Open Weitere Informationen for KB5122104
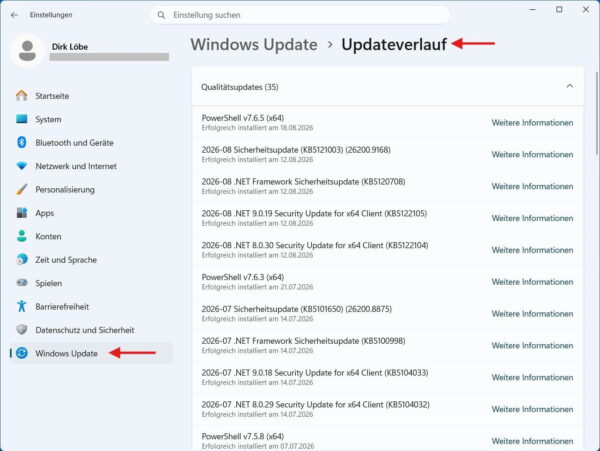The height and width of the screenshot is (451, 600). click(x=532, y=250)
